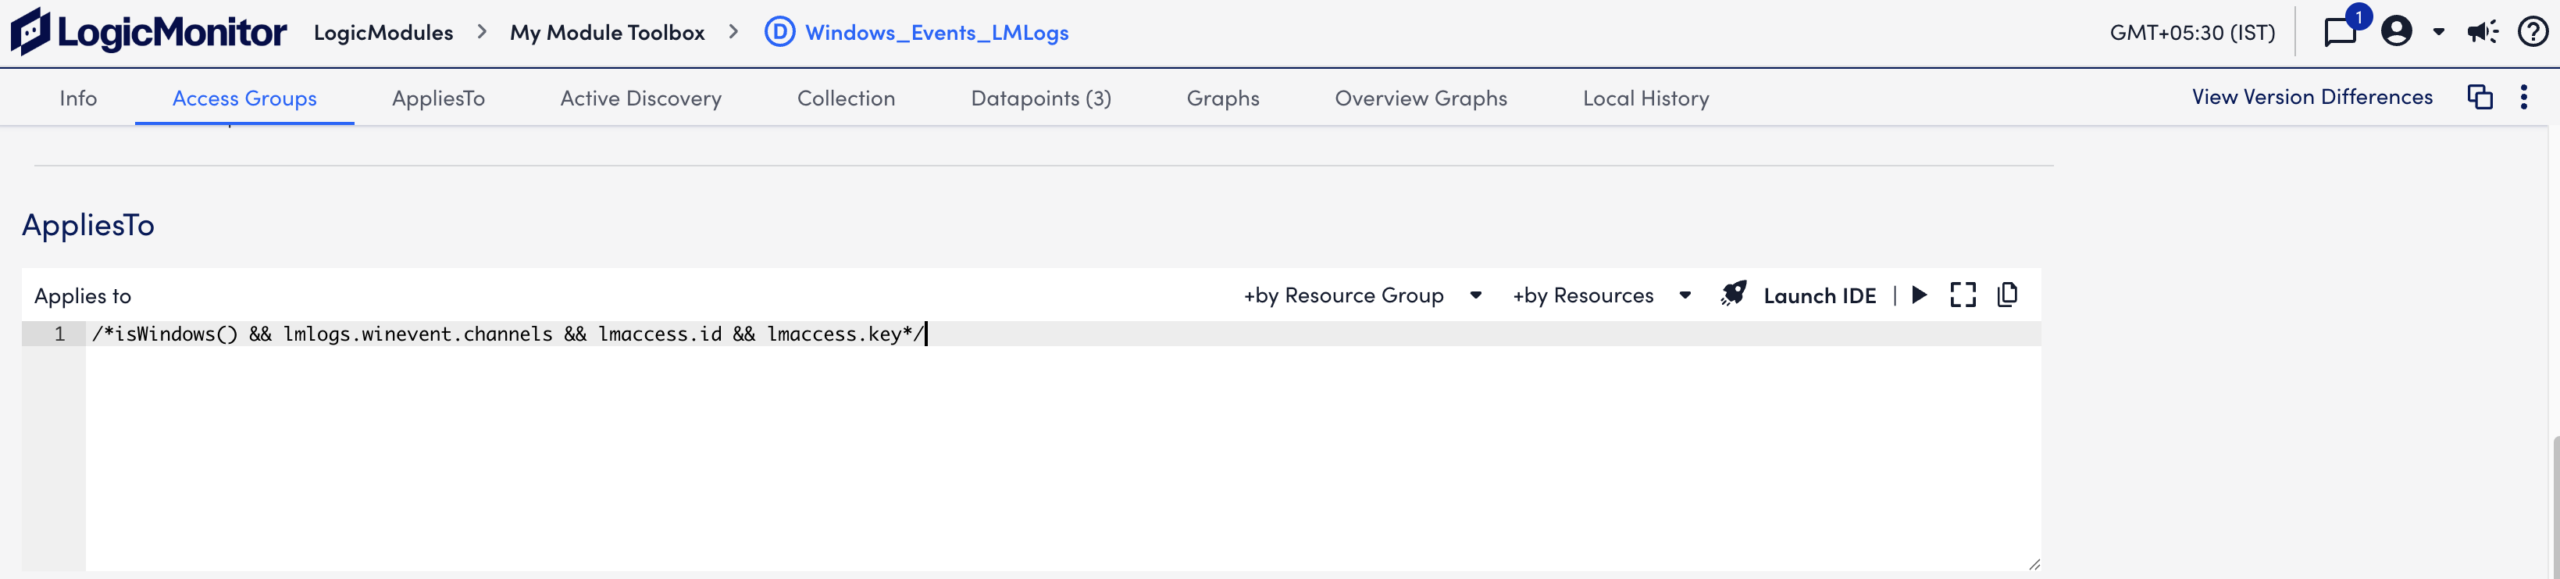2560x579 pixels.
Task: Switch to the AppliesTo tab
Action: click(438, 98)
